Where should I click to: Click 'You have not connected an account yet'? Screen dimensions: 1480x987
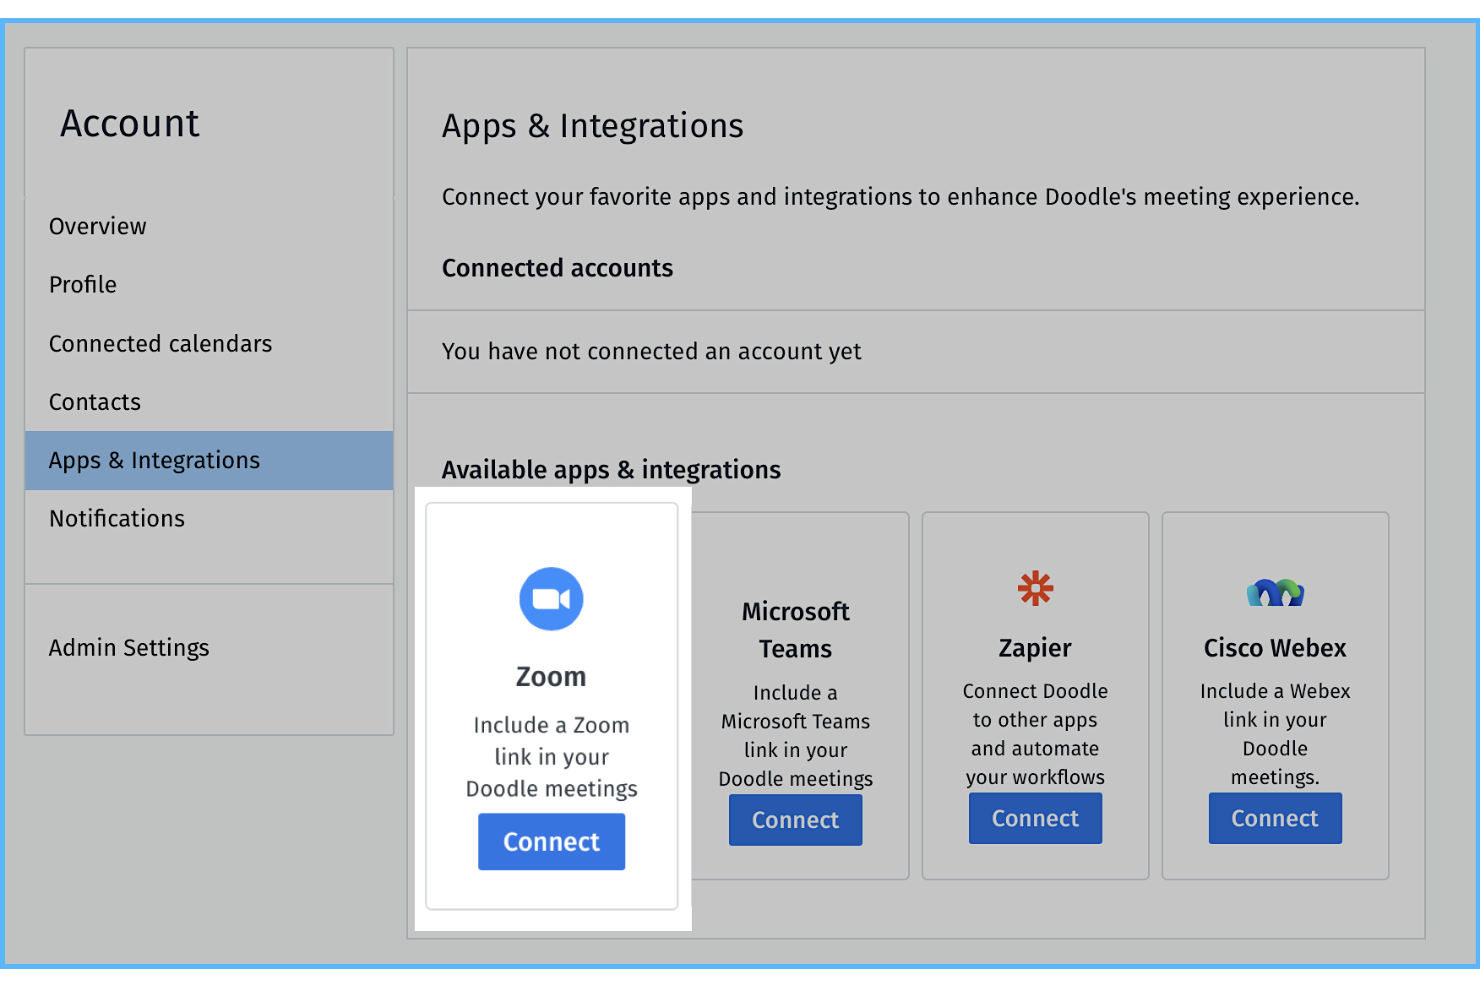(x=651, y=351)
